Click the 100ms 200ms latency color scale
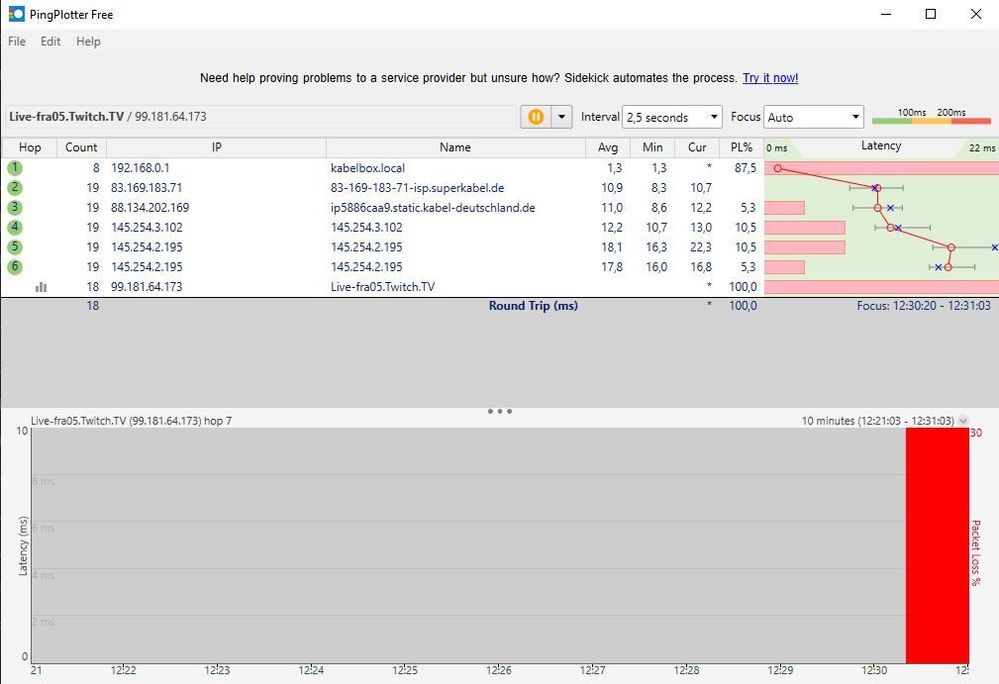The image size is (999, 684). [x=931, y=116]
